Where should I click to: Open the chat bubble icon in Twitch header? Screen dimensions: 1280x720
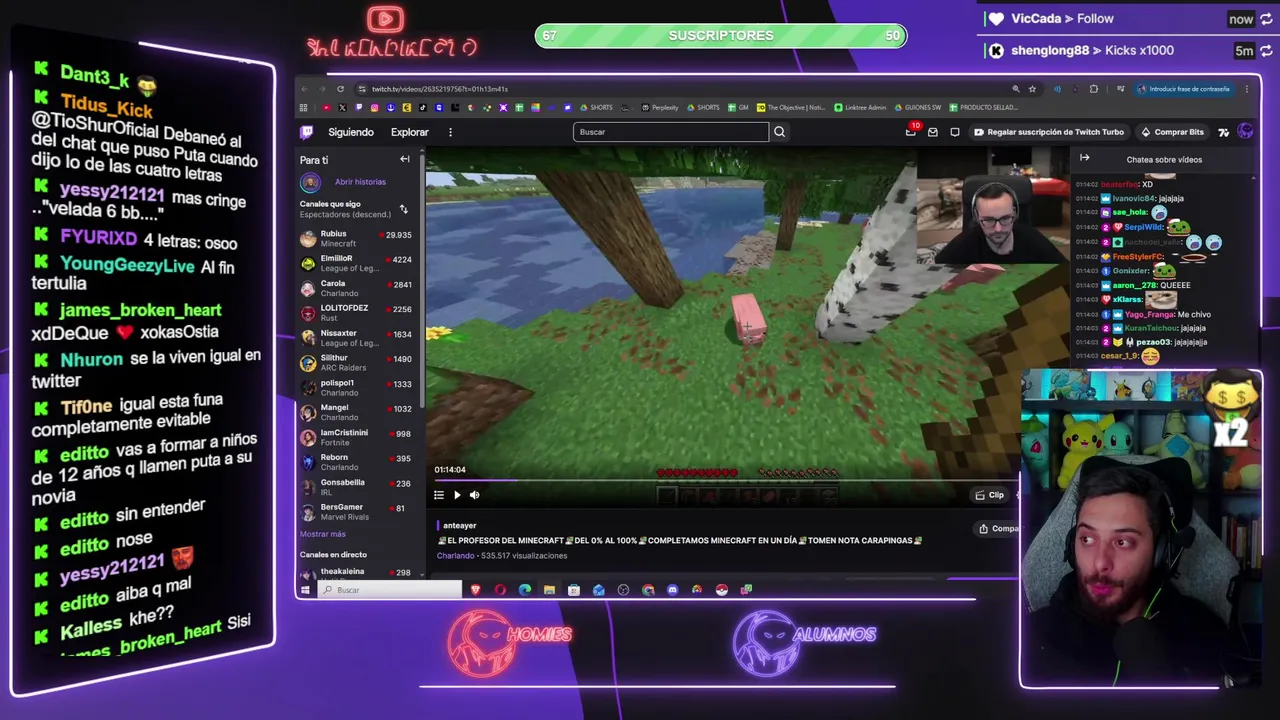coord(955,132)
